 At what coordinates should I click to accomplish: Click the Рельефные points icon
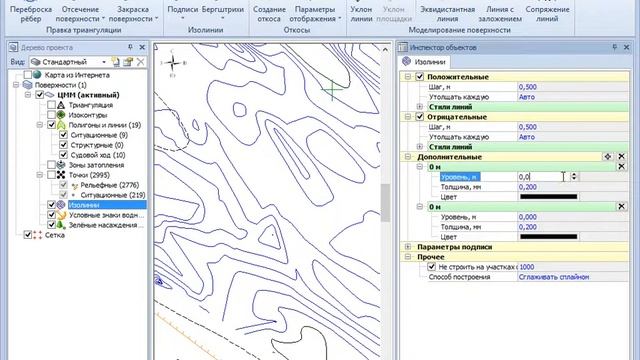click(x=74, y=186)
